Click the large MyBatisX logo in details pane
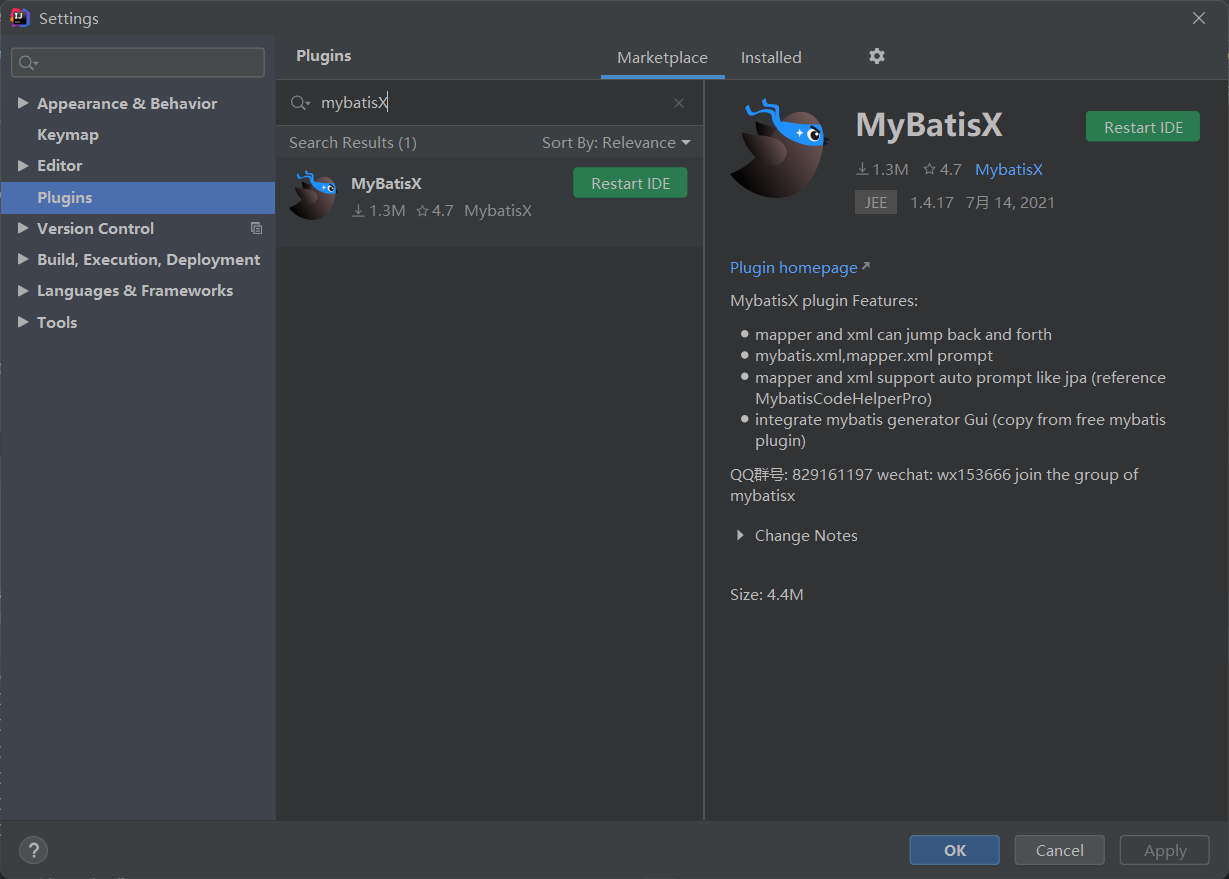This screenshot has height=879, width=1229. pos(780,148)
